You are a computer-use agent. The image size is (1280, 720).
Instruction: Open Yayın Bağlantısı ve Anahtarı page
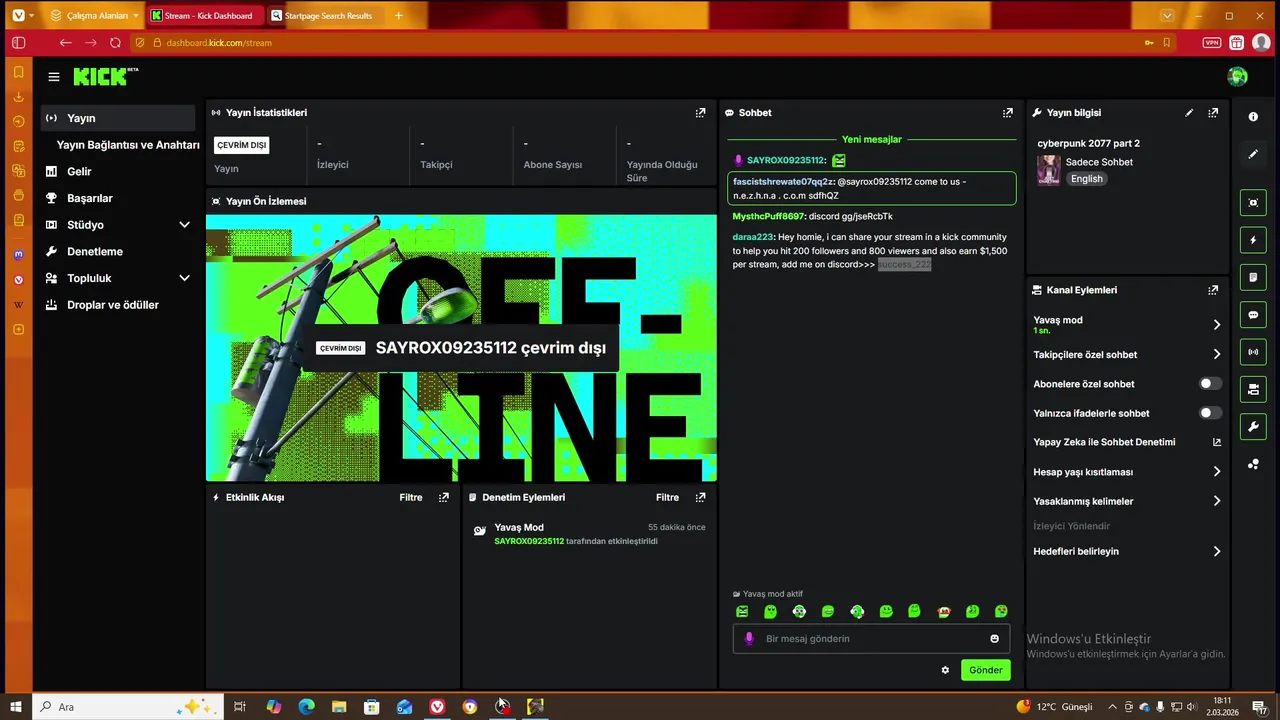tap(128, 145)
